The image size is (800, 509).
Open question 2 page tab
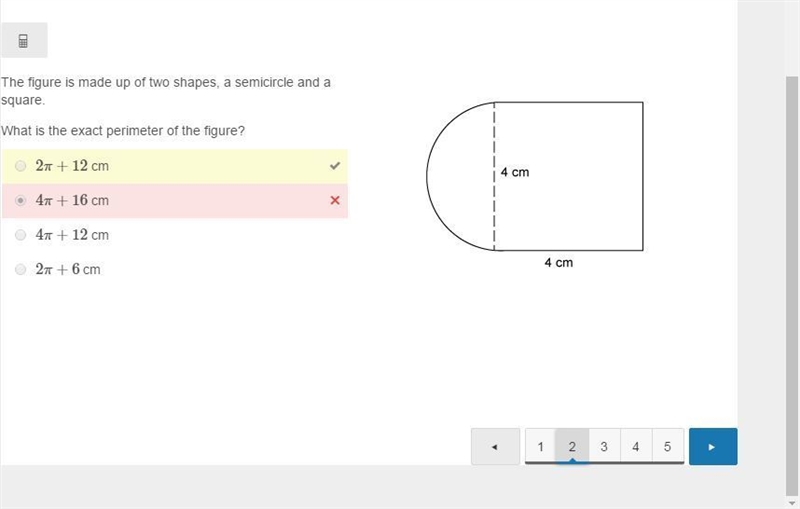(572, 447)
